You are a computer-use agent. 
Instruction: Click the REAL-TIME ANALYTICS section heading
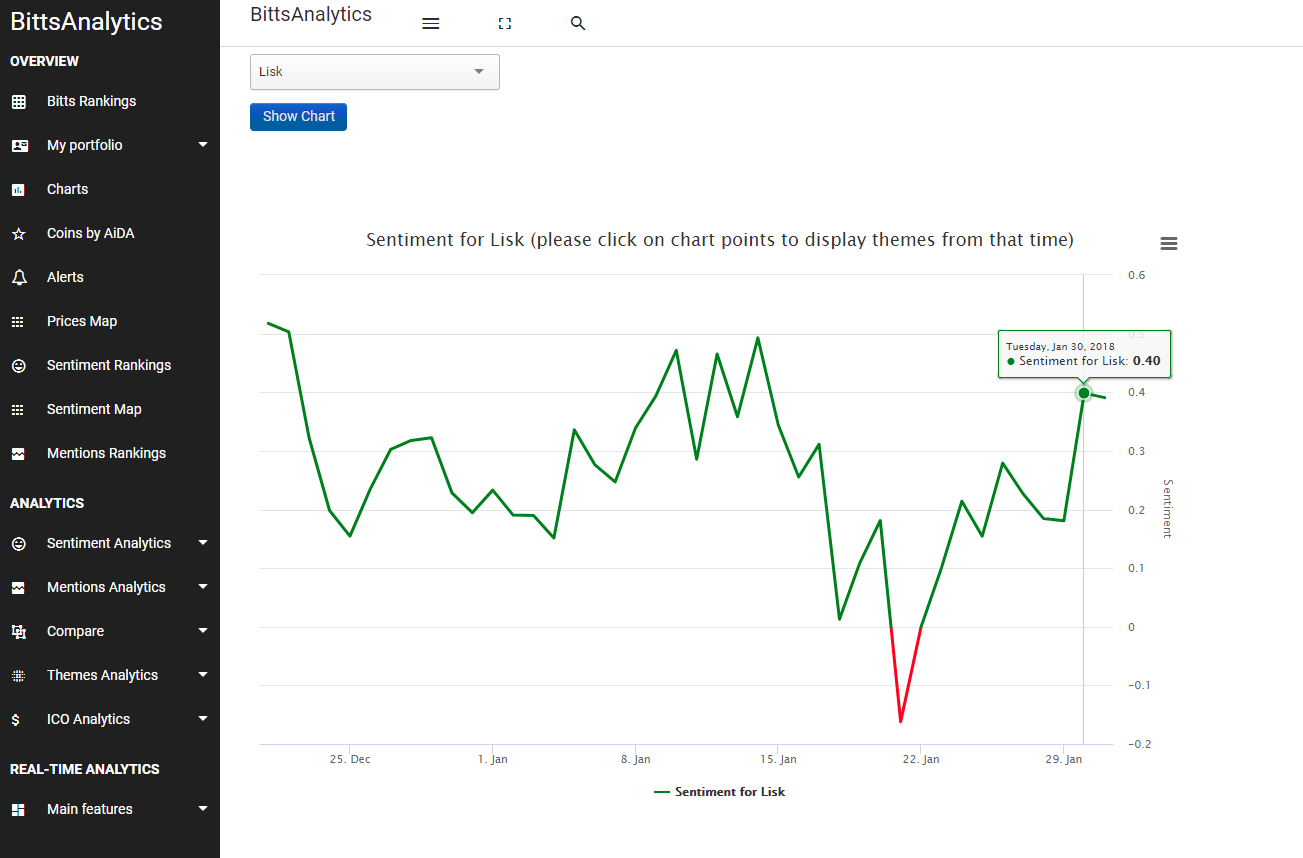click(x=85, y=769)
